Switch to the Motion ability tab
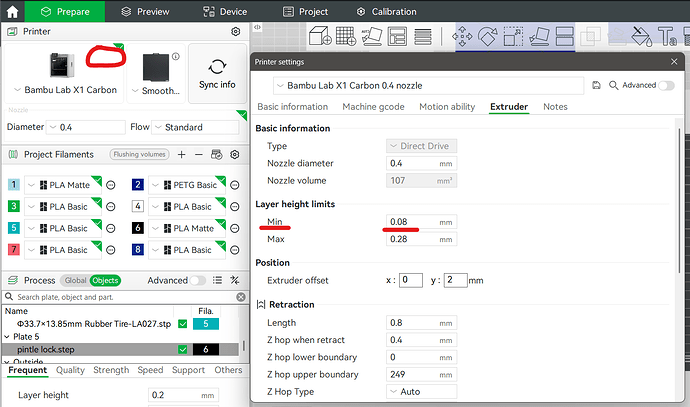The width and height of the screenshot is (690, 407). click(447, 106)
